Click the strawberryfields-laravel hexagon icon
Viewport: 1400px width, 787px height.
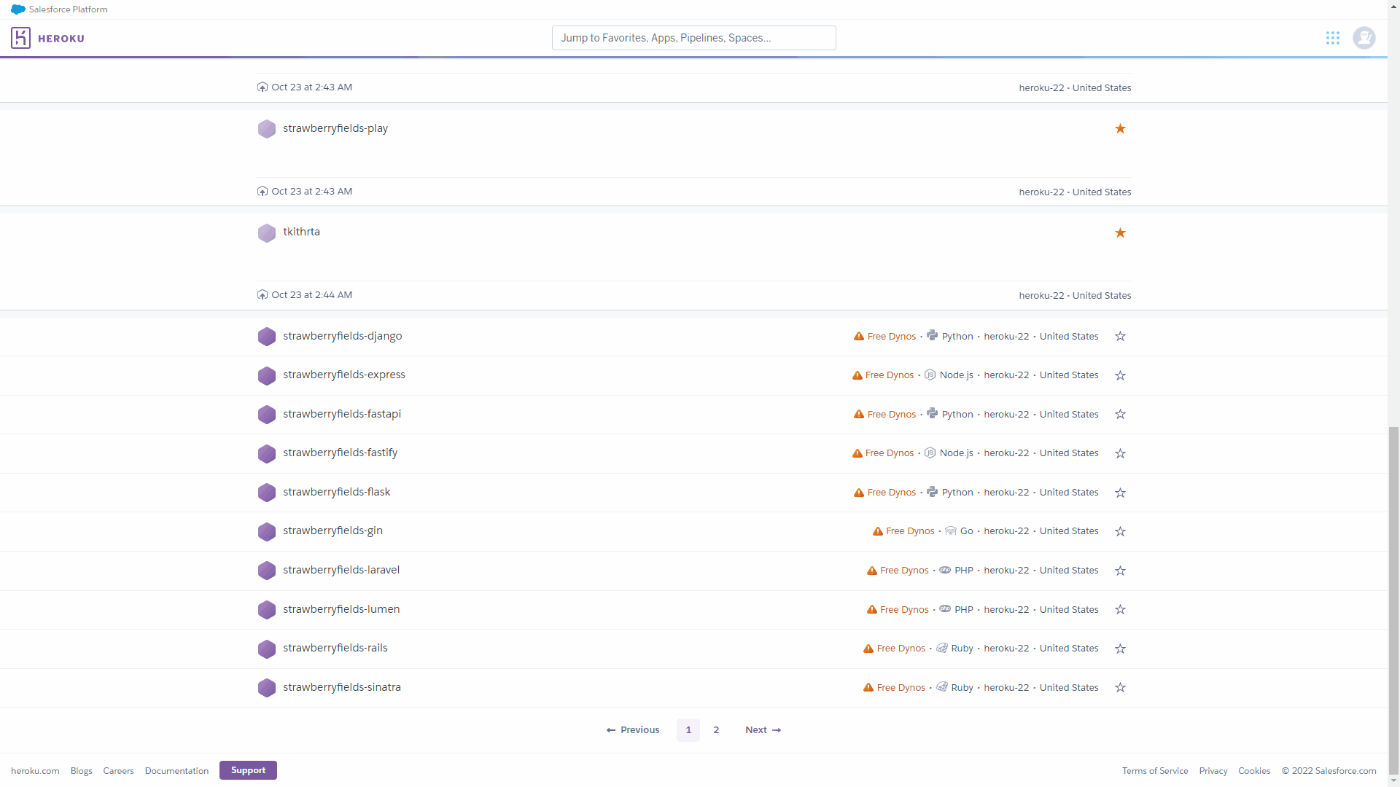tap(267, 571)
